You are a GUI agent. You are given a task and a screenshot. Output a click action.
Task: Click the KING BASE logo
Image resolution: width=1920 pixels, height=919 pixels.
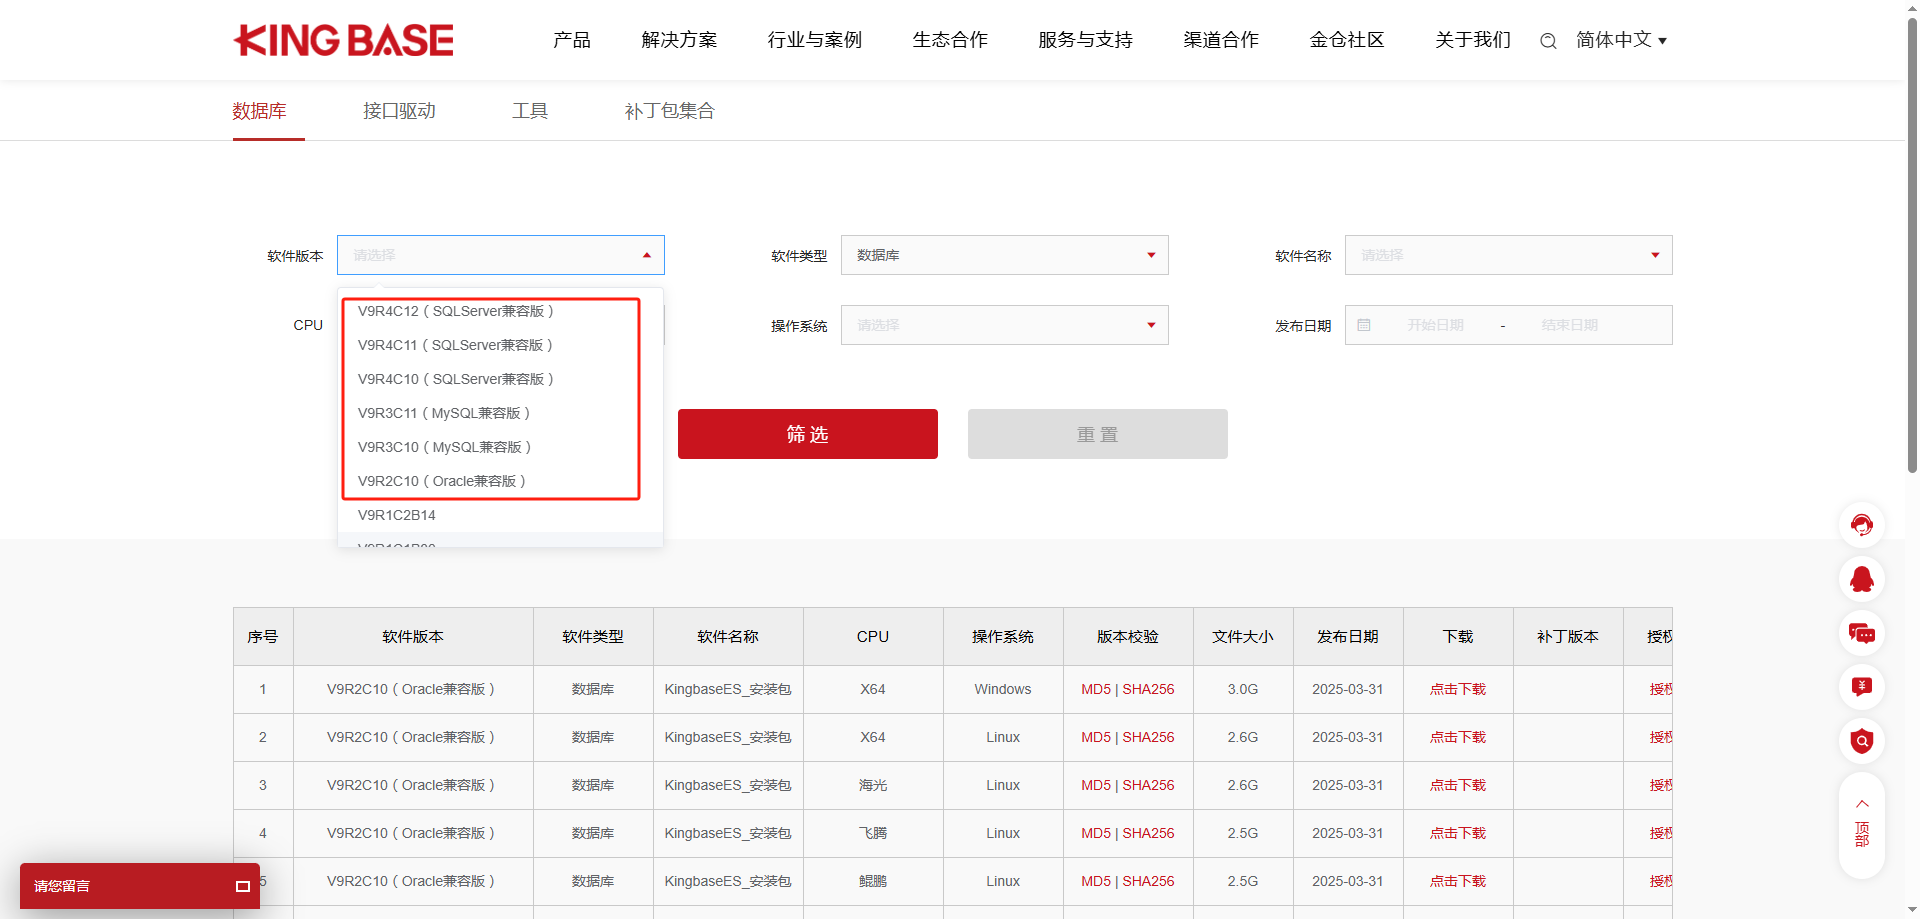coord(343,40)
